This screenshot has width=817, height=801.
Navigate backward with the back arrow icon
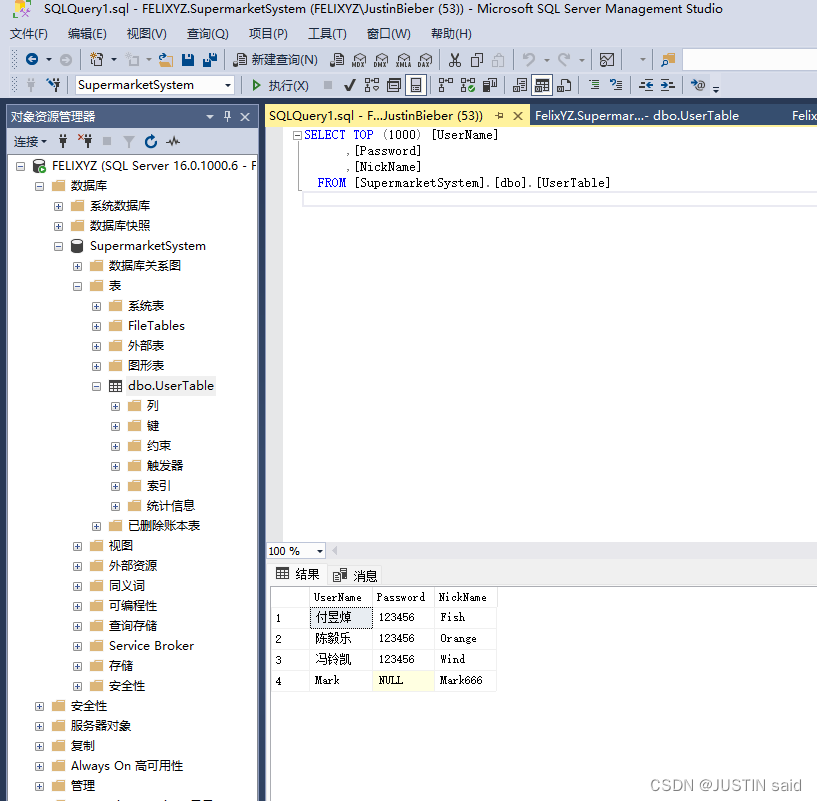pos(32,59)
